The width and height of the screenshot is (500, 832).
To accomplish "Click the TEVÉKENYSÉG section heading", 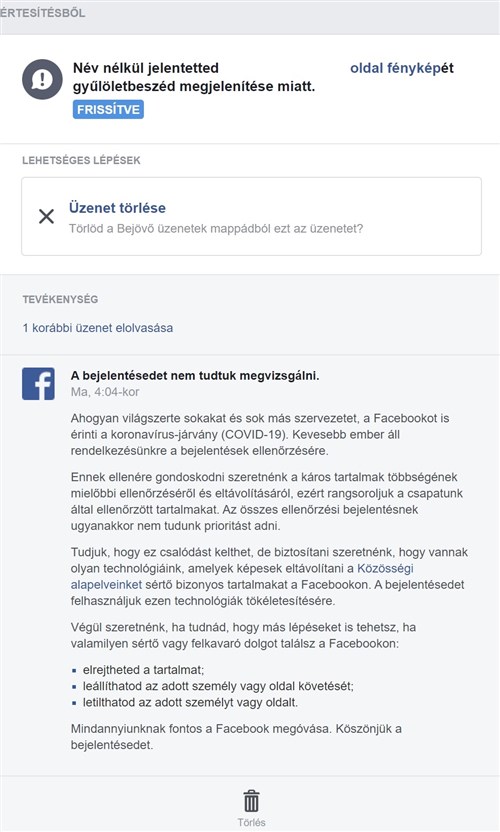I will [60, 299].
